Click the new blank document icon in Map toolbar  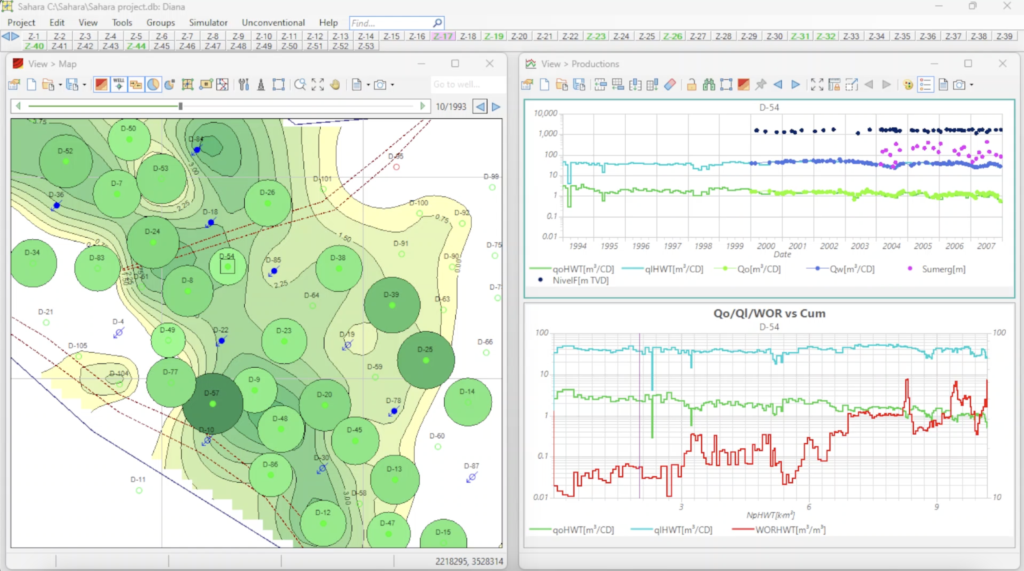tap(31, 84)
